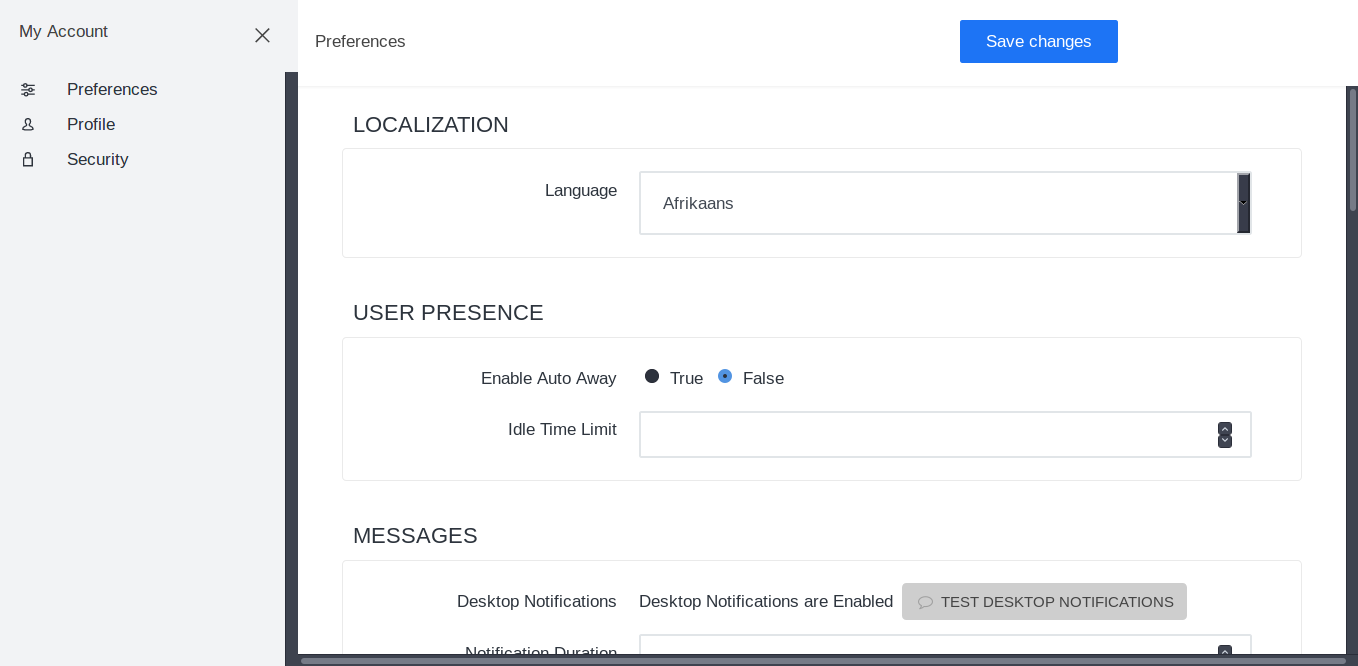
Task: Click the vertical scrollbar on the right
Action: (x=1352, y=150)
